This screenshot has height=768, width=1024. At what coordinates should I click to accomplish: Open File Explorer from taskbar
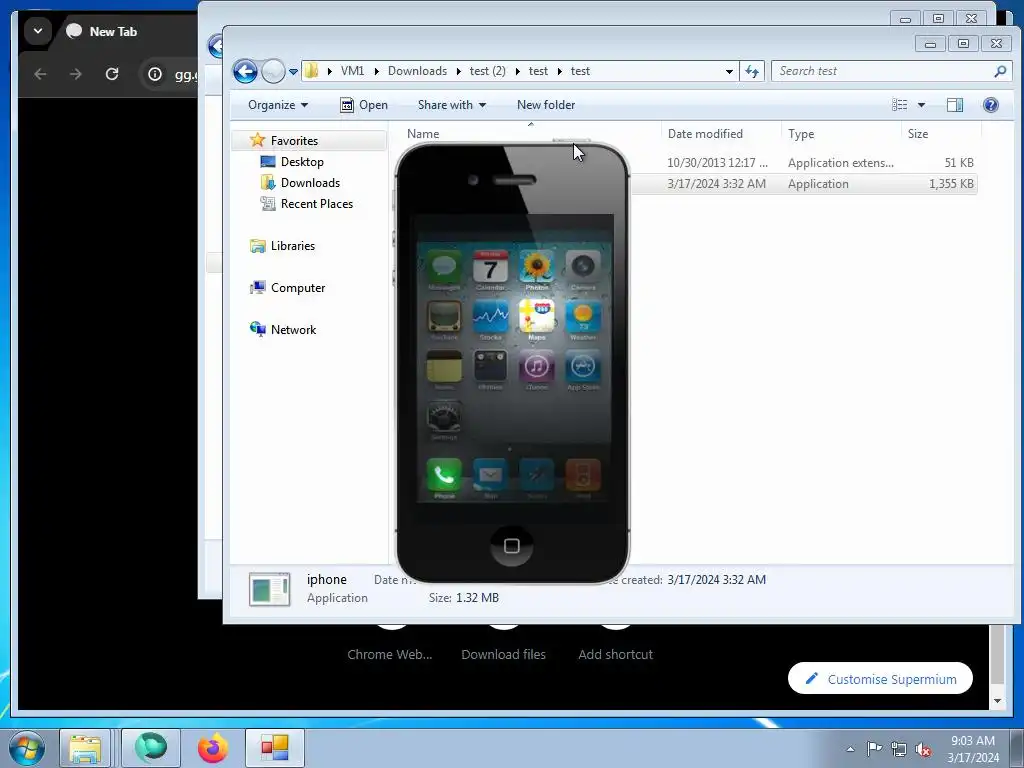pos(86,748)
